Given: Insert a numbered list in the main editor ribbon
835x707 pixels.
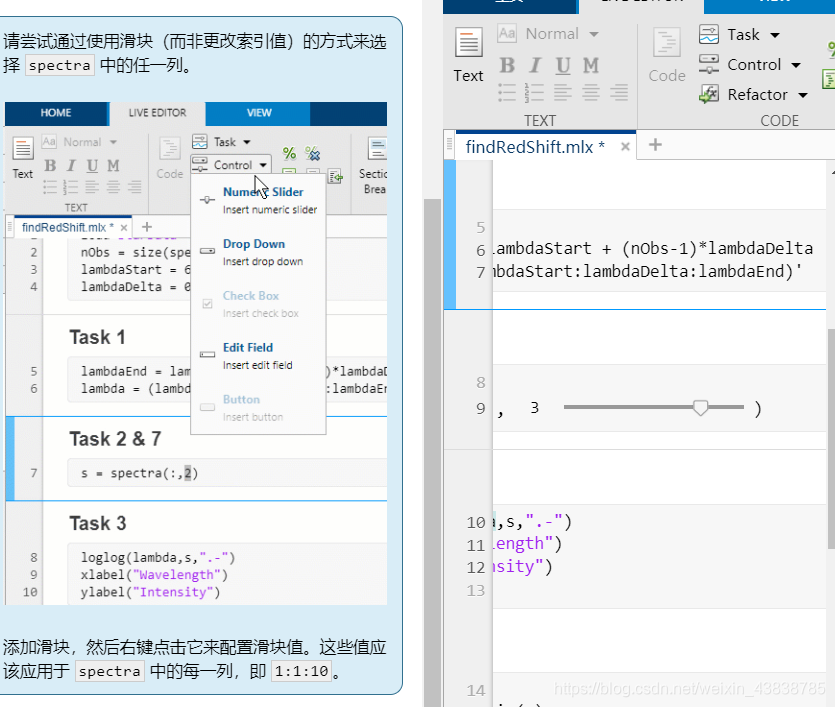Looking at the screenshot, I should pyautogui.click(x=535, y=92).
